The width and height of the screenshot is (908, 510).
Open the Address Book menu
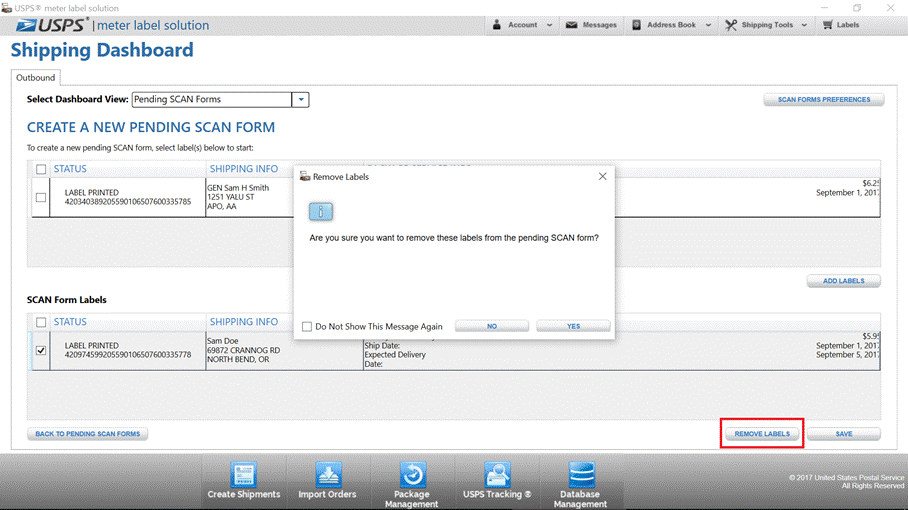[671, 25]
